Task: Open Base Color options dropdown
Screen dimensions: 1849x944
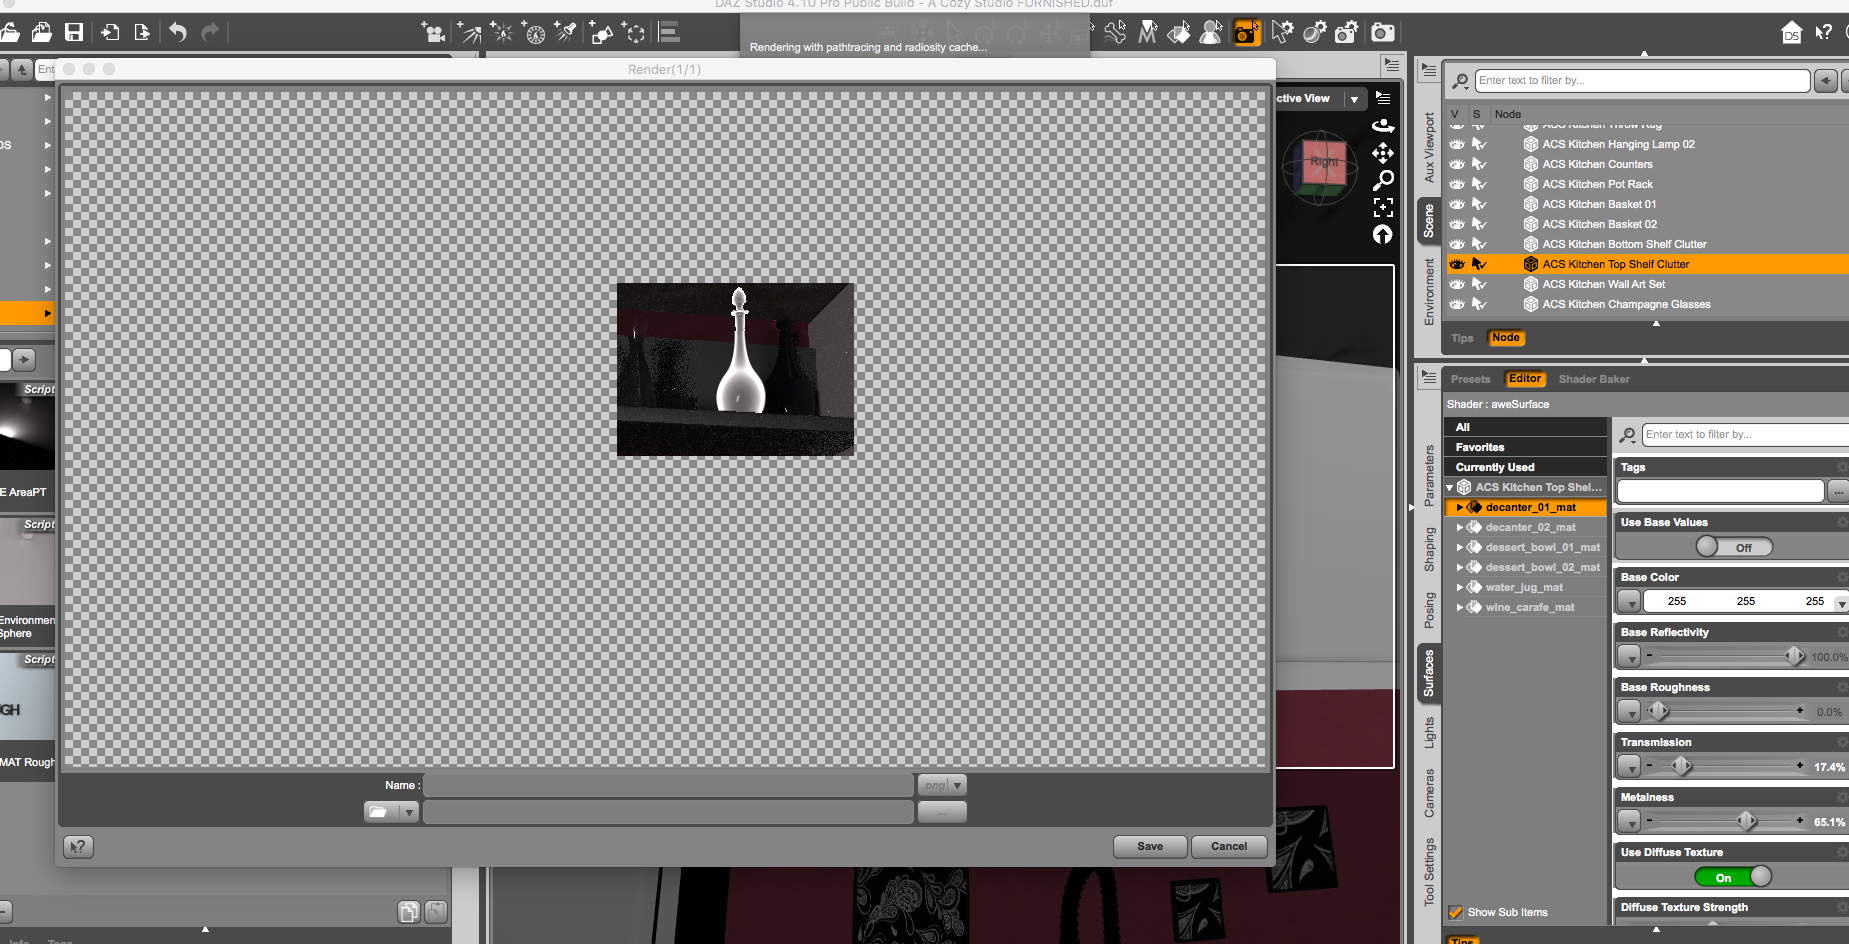Action: point(1629,601)
